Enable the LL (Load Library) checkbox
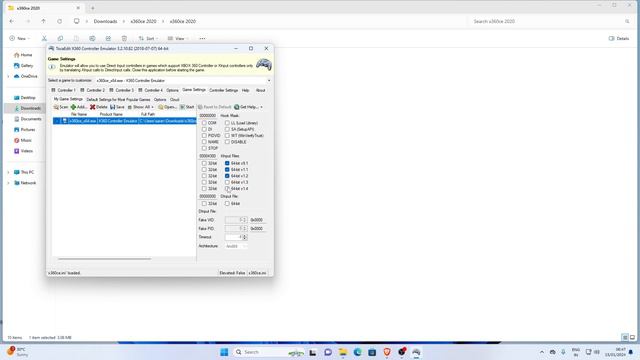640x360 pixels. (227, 123)
